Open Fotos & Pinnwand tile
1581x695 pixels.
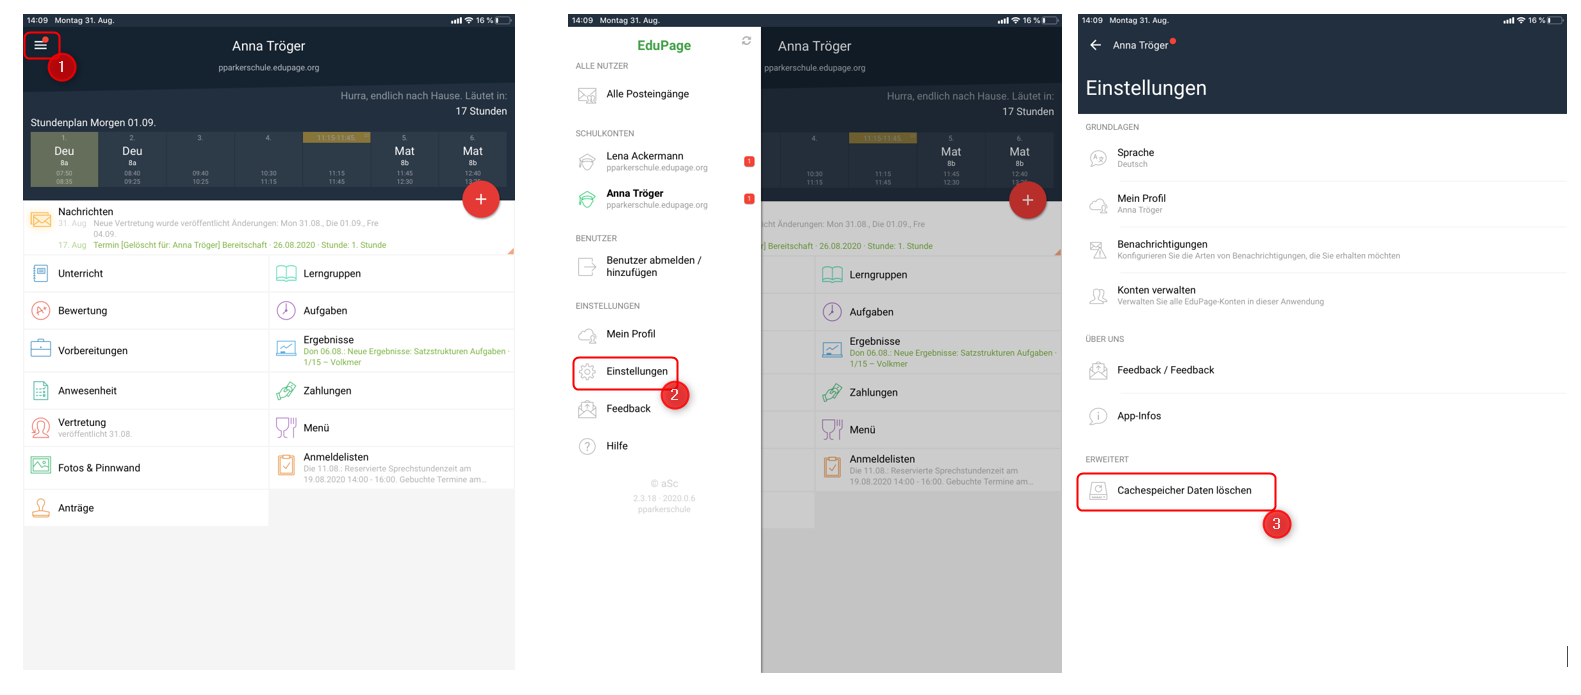146,468
